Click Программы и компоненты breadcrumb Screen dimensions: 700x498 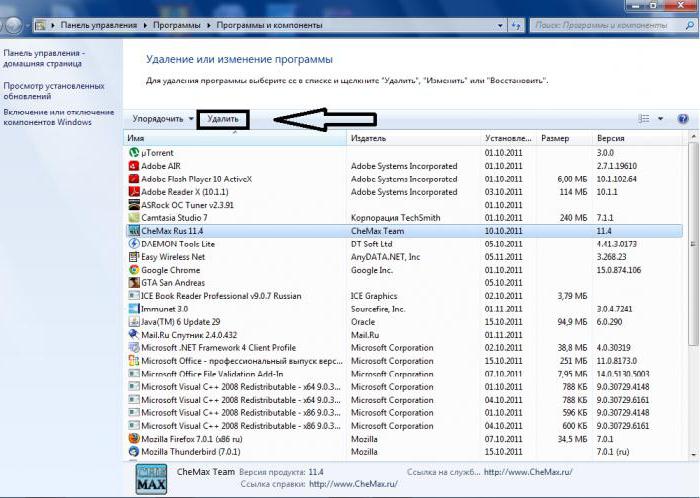click(x=269, y=25)
